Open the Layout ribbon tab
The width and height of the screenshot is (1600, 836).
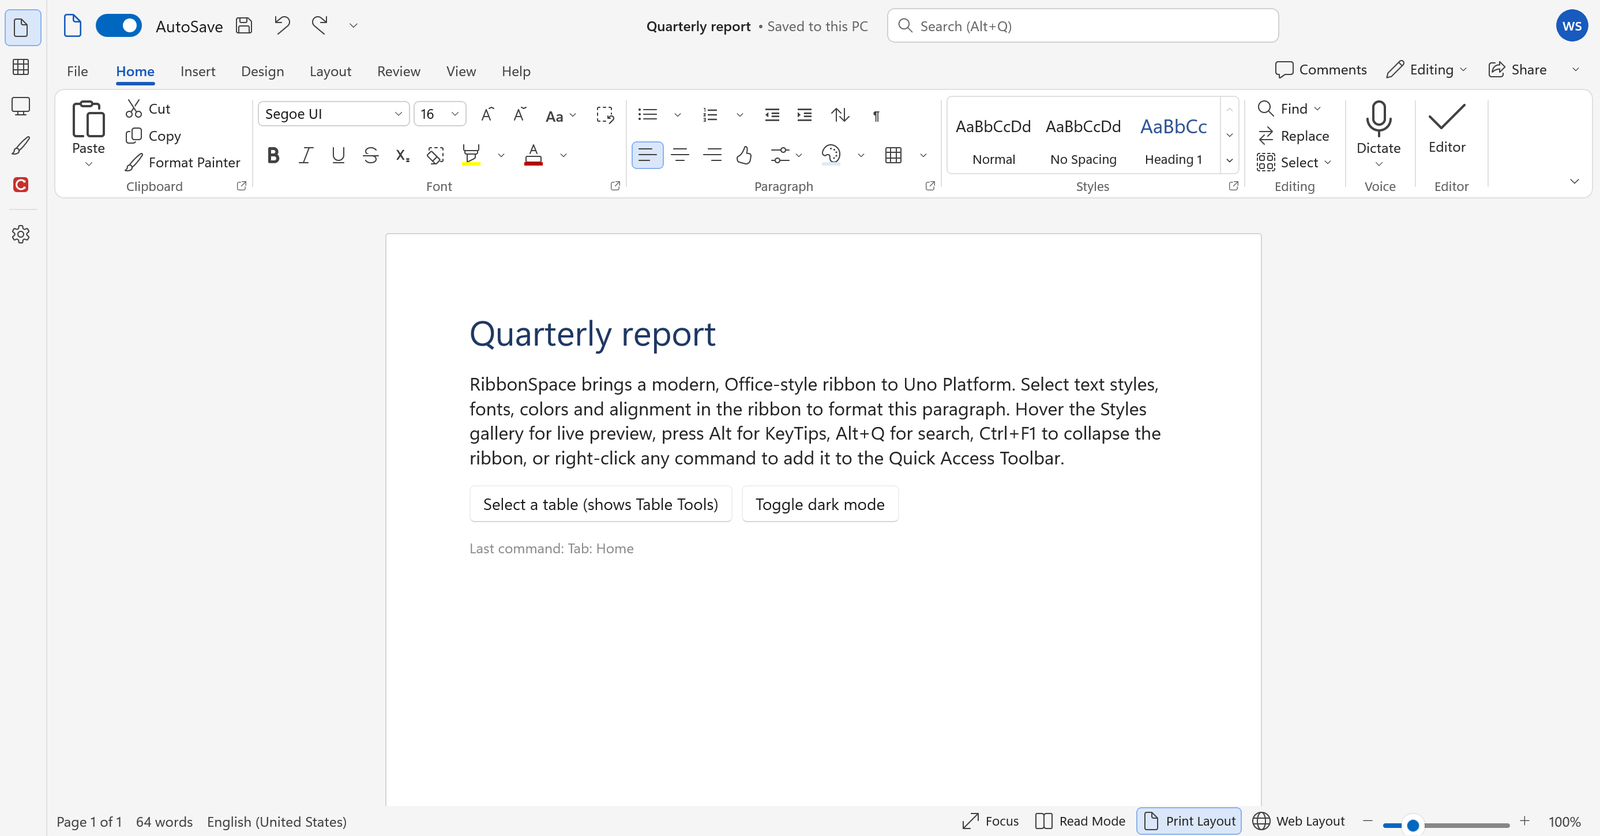(x=330, y=71)
